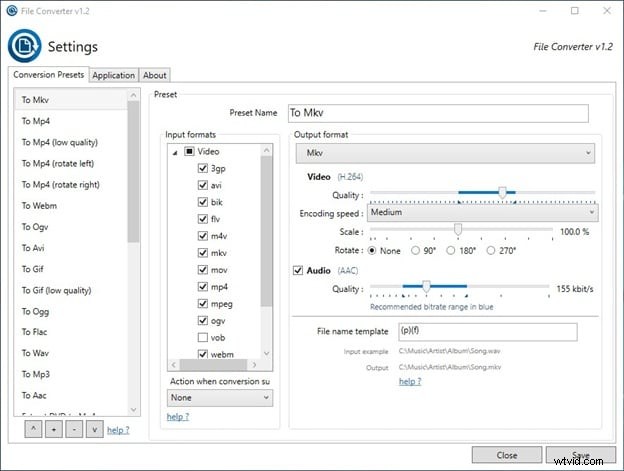Viewport: 624px width, 471px height.
Task: Select the To Ogg preset
Action: coord(71,311)
